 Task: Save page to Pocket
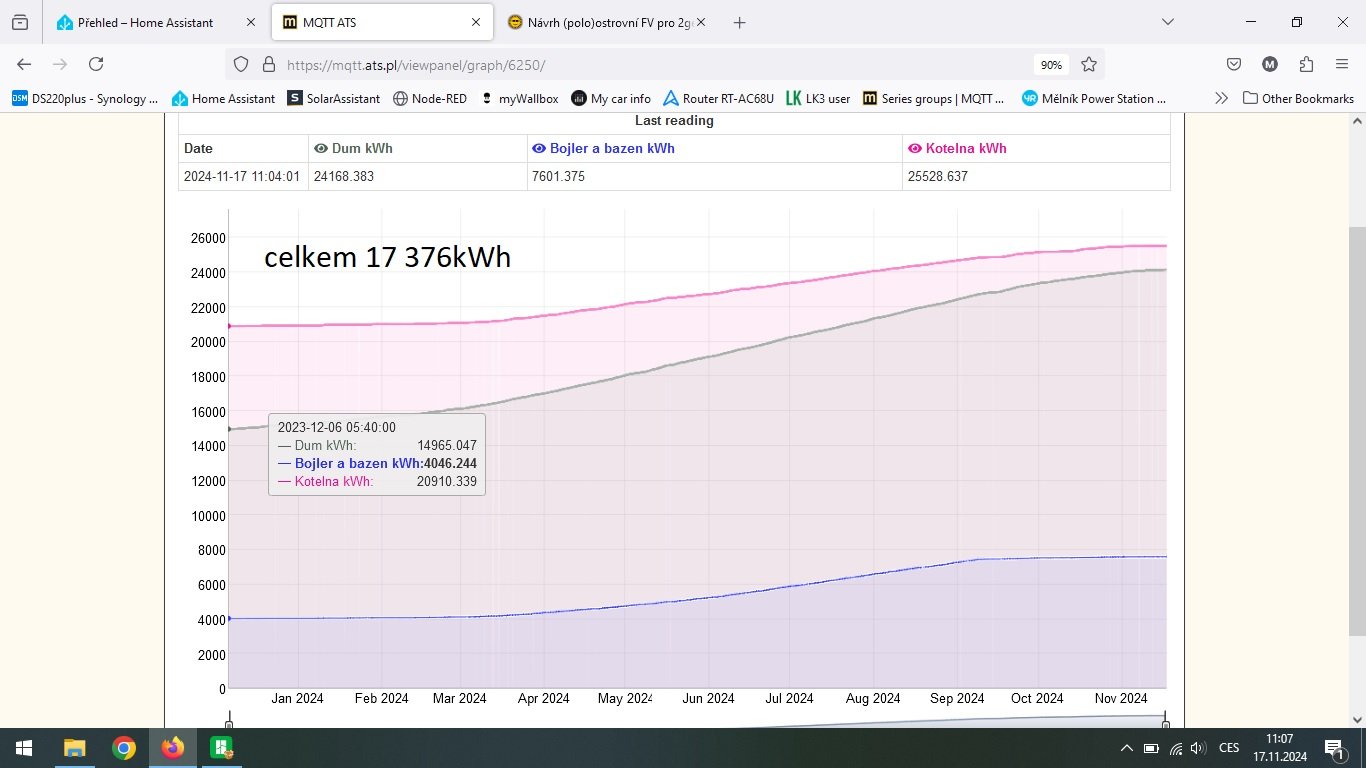click(x=1234, y=64)
